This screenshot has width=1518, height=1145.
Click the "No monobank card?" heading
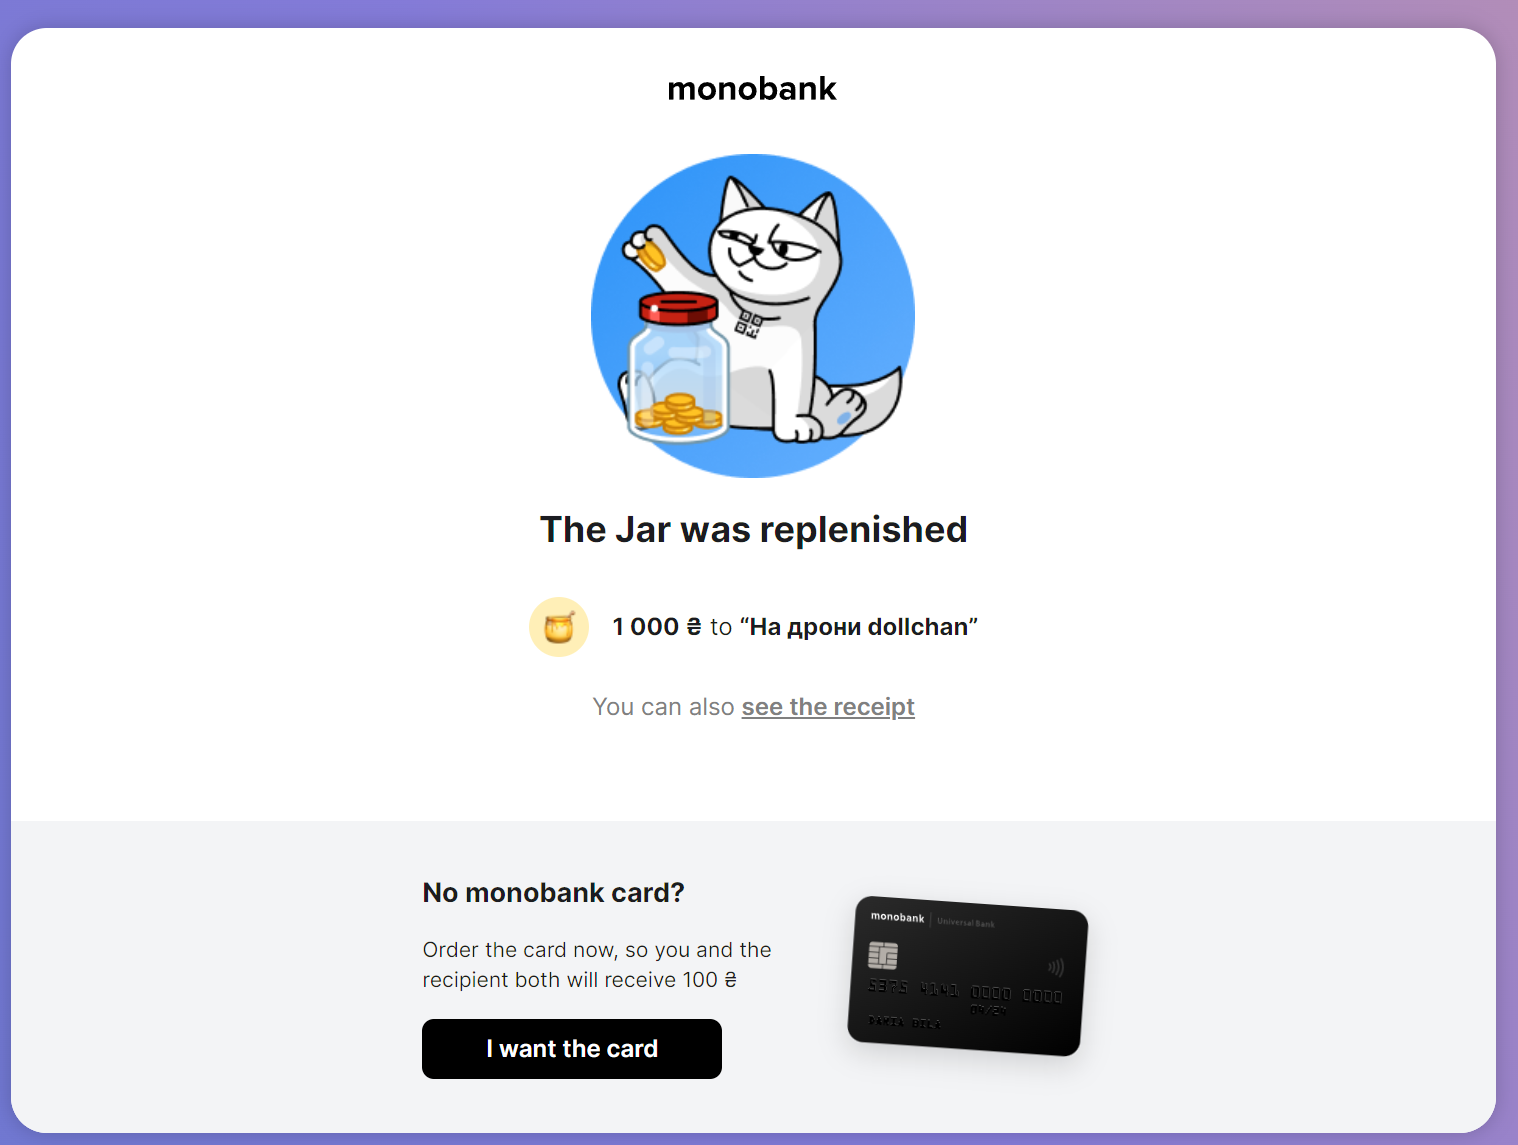coord(553,893)
